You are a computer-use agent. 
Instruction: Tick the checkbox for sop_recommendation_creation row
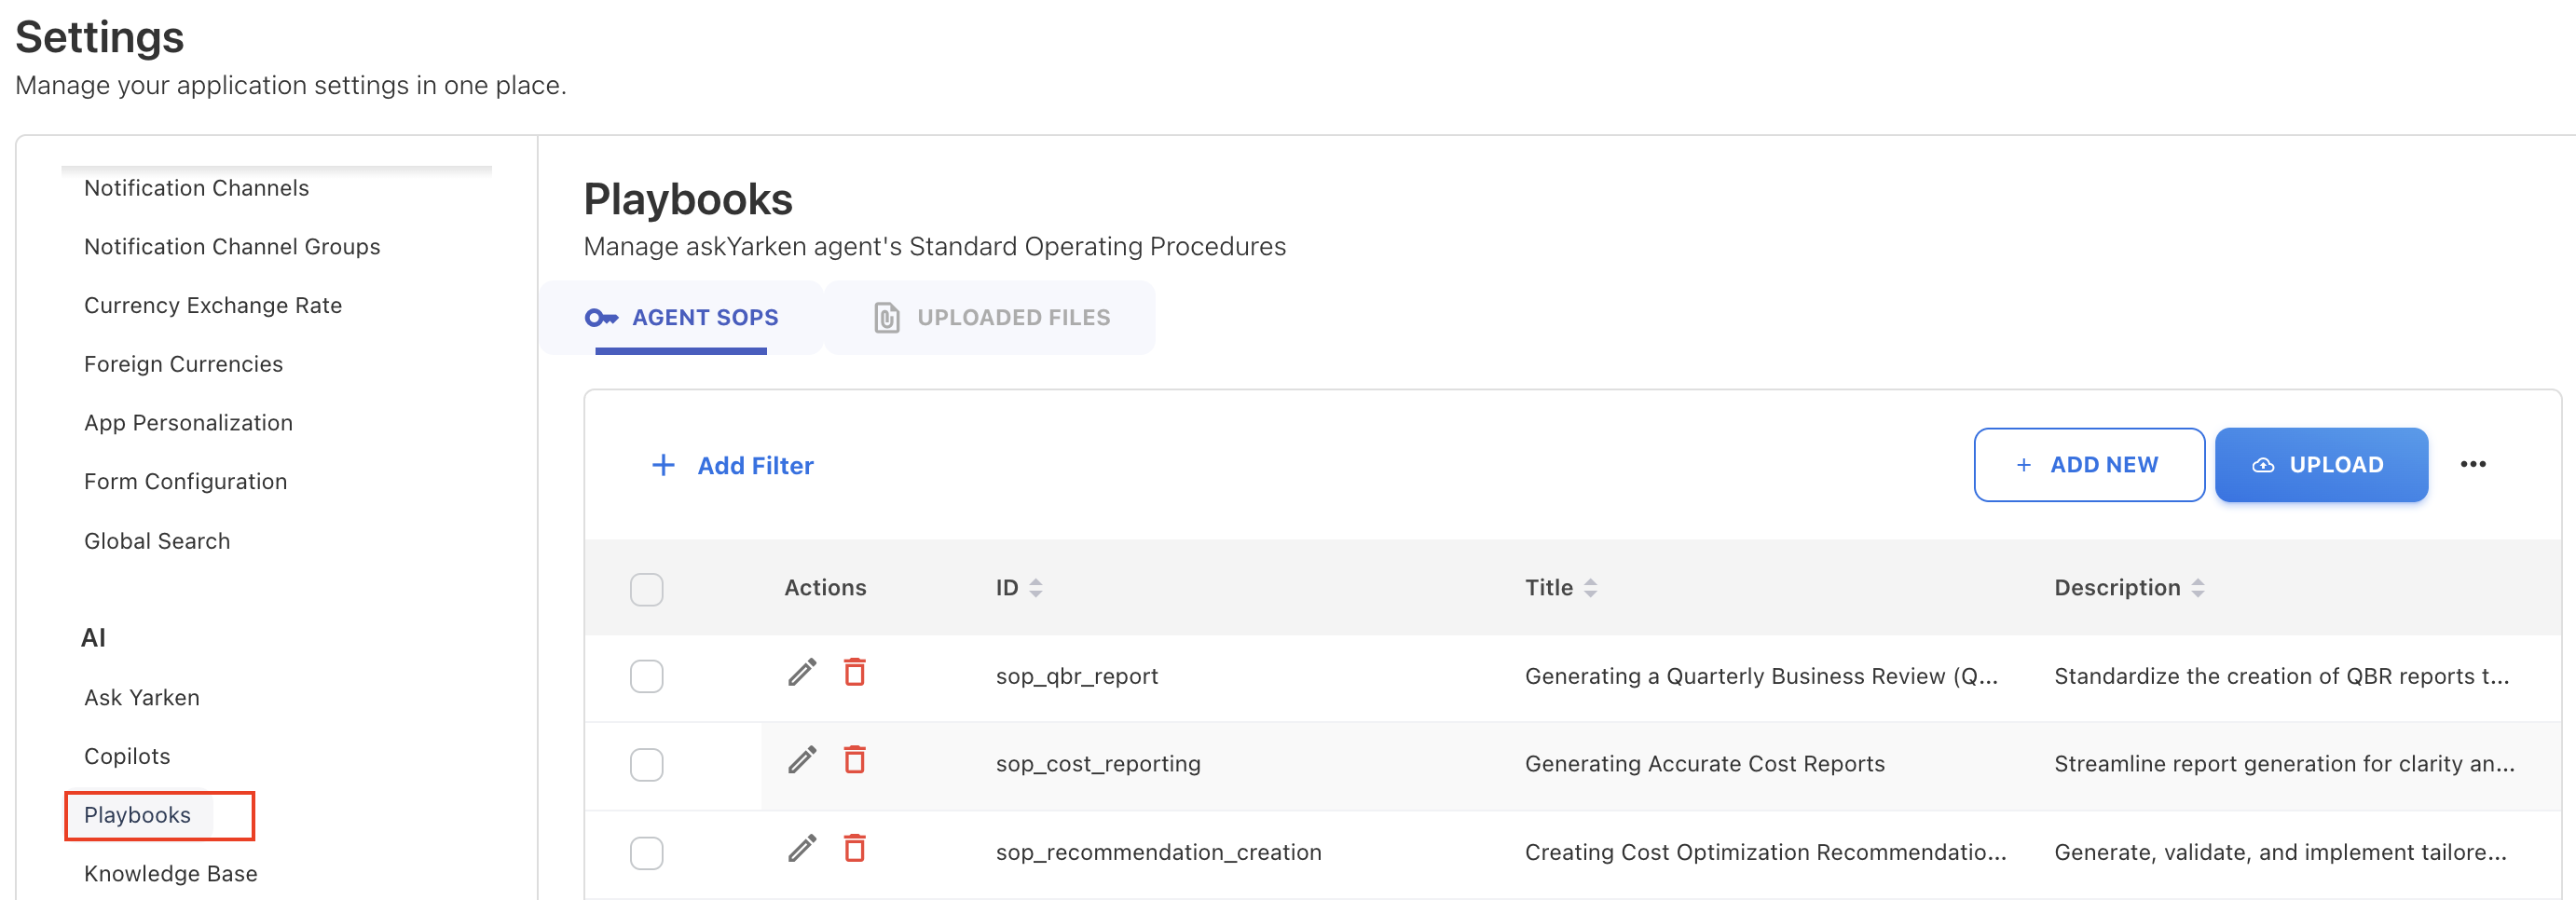point(646,853)
